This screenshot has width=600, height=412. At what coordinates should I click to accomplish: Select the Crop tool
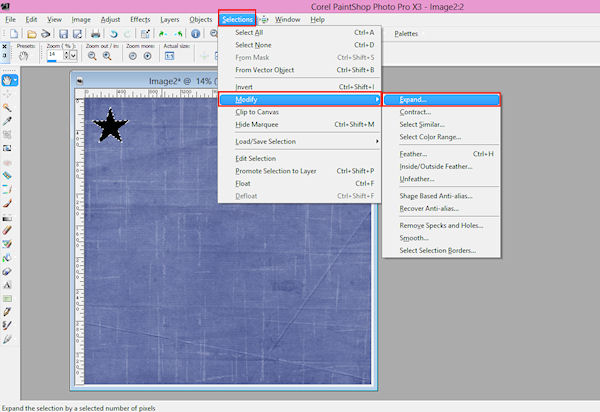pos(7,135)
